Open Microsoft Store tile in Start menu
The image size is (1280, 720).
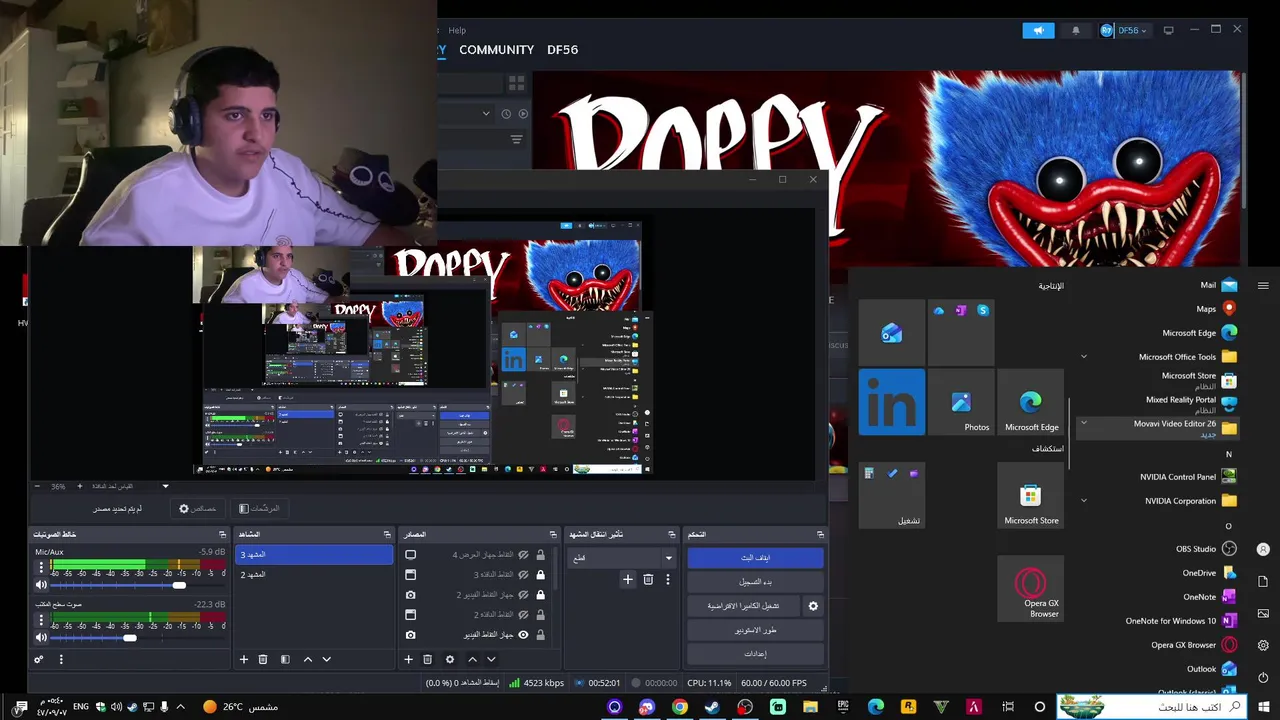tap(1030, 495)
